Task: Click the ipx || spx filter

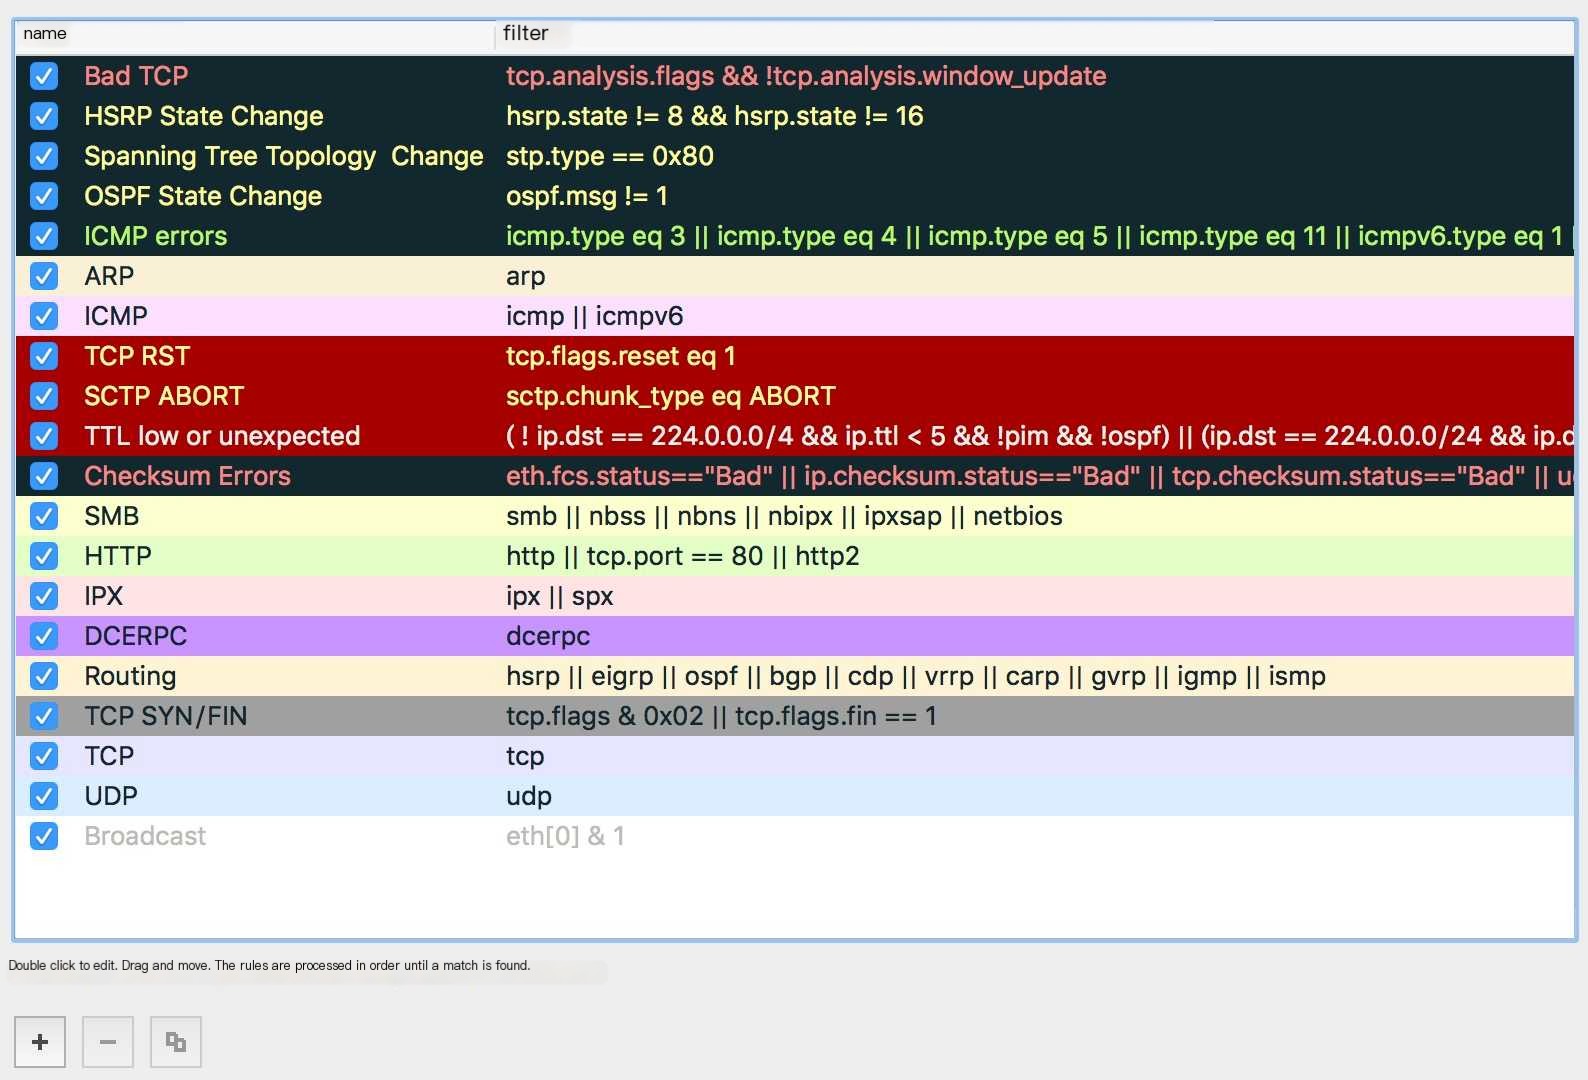Action: 560,596
